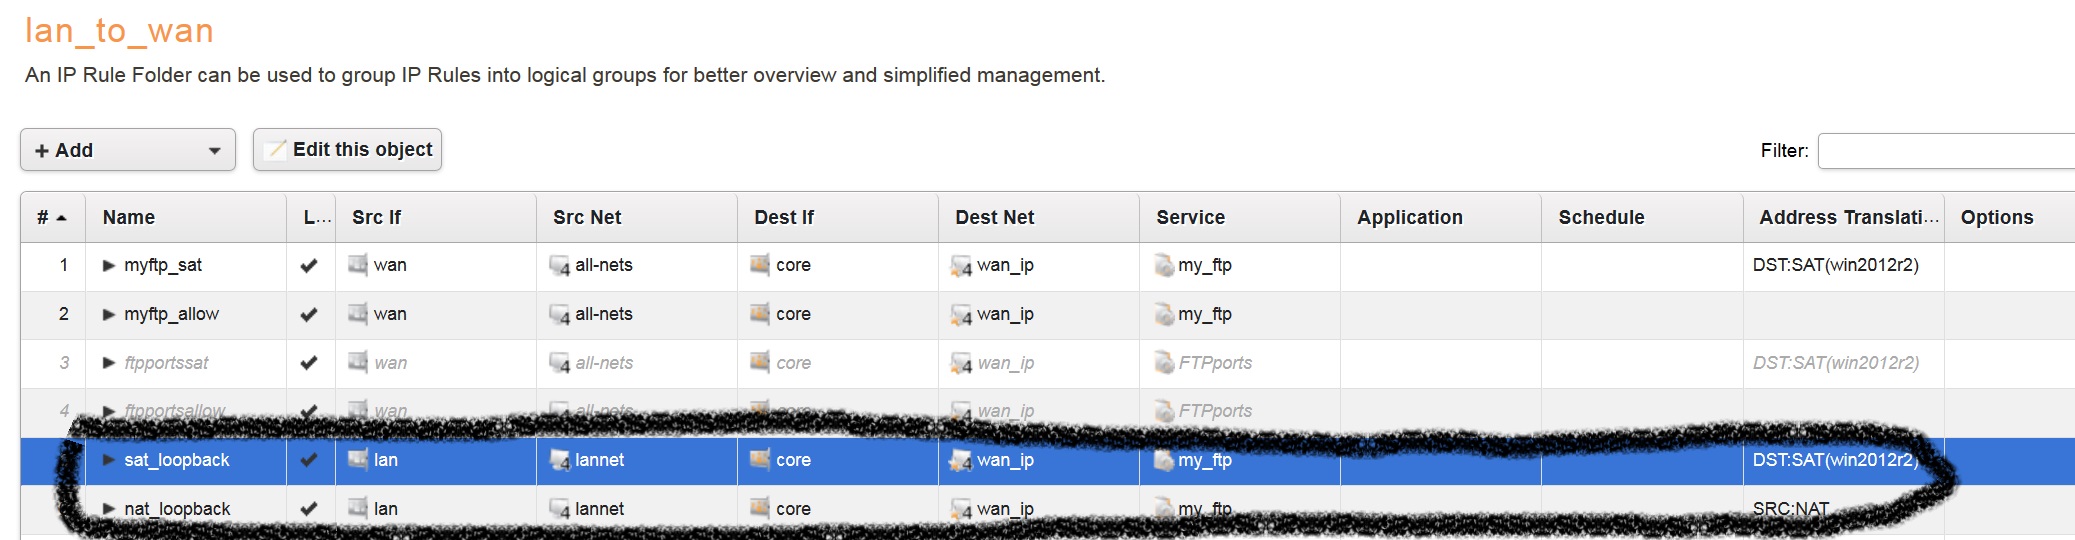The width and height of the screenshot is (2075, 540).
Task: Toggle the log checkmark for myftp_allow rule
Action: point(309,314)
